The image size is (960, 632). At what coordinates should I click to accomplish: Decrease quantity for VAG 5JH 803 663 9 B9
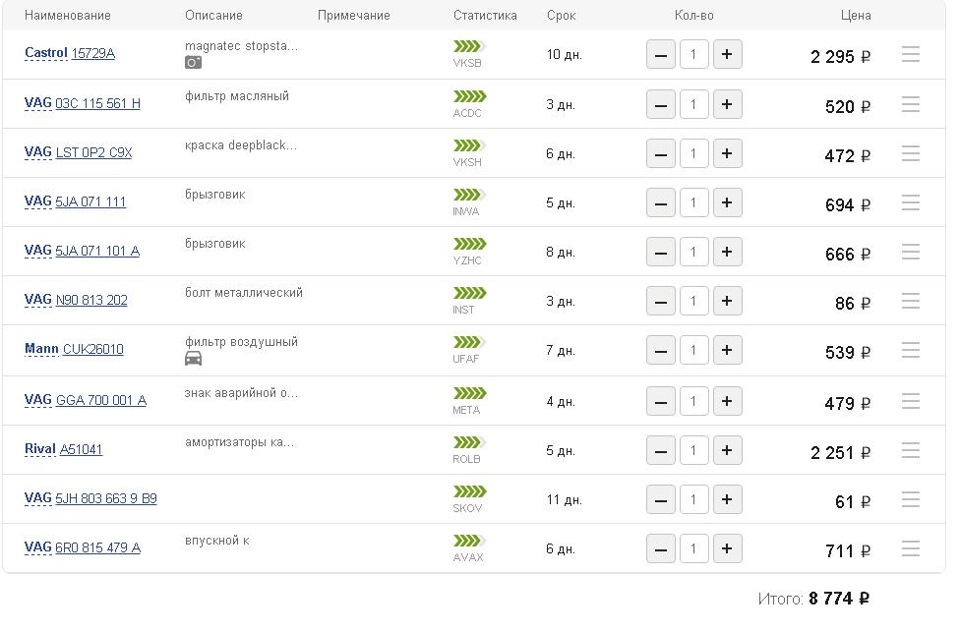coord(661,500)
